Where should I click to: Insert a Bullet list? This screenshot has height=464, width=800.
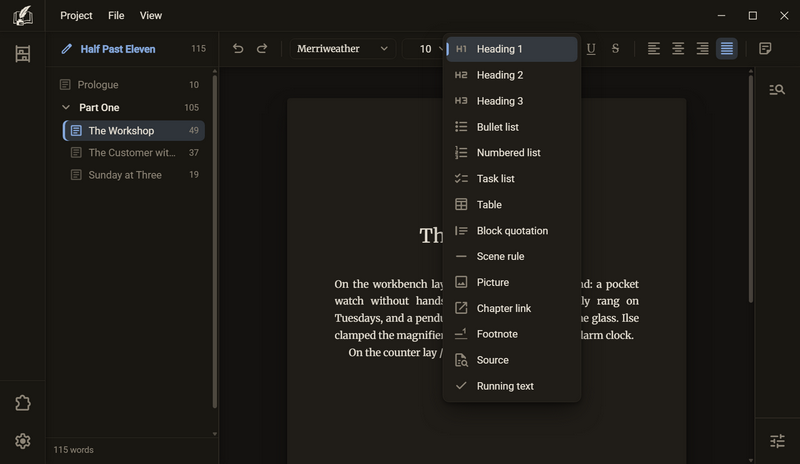coord(512,127)
